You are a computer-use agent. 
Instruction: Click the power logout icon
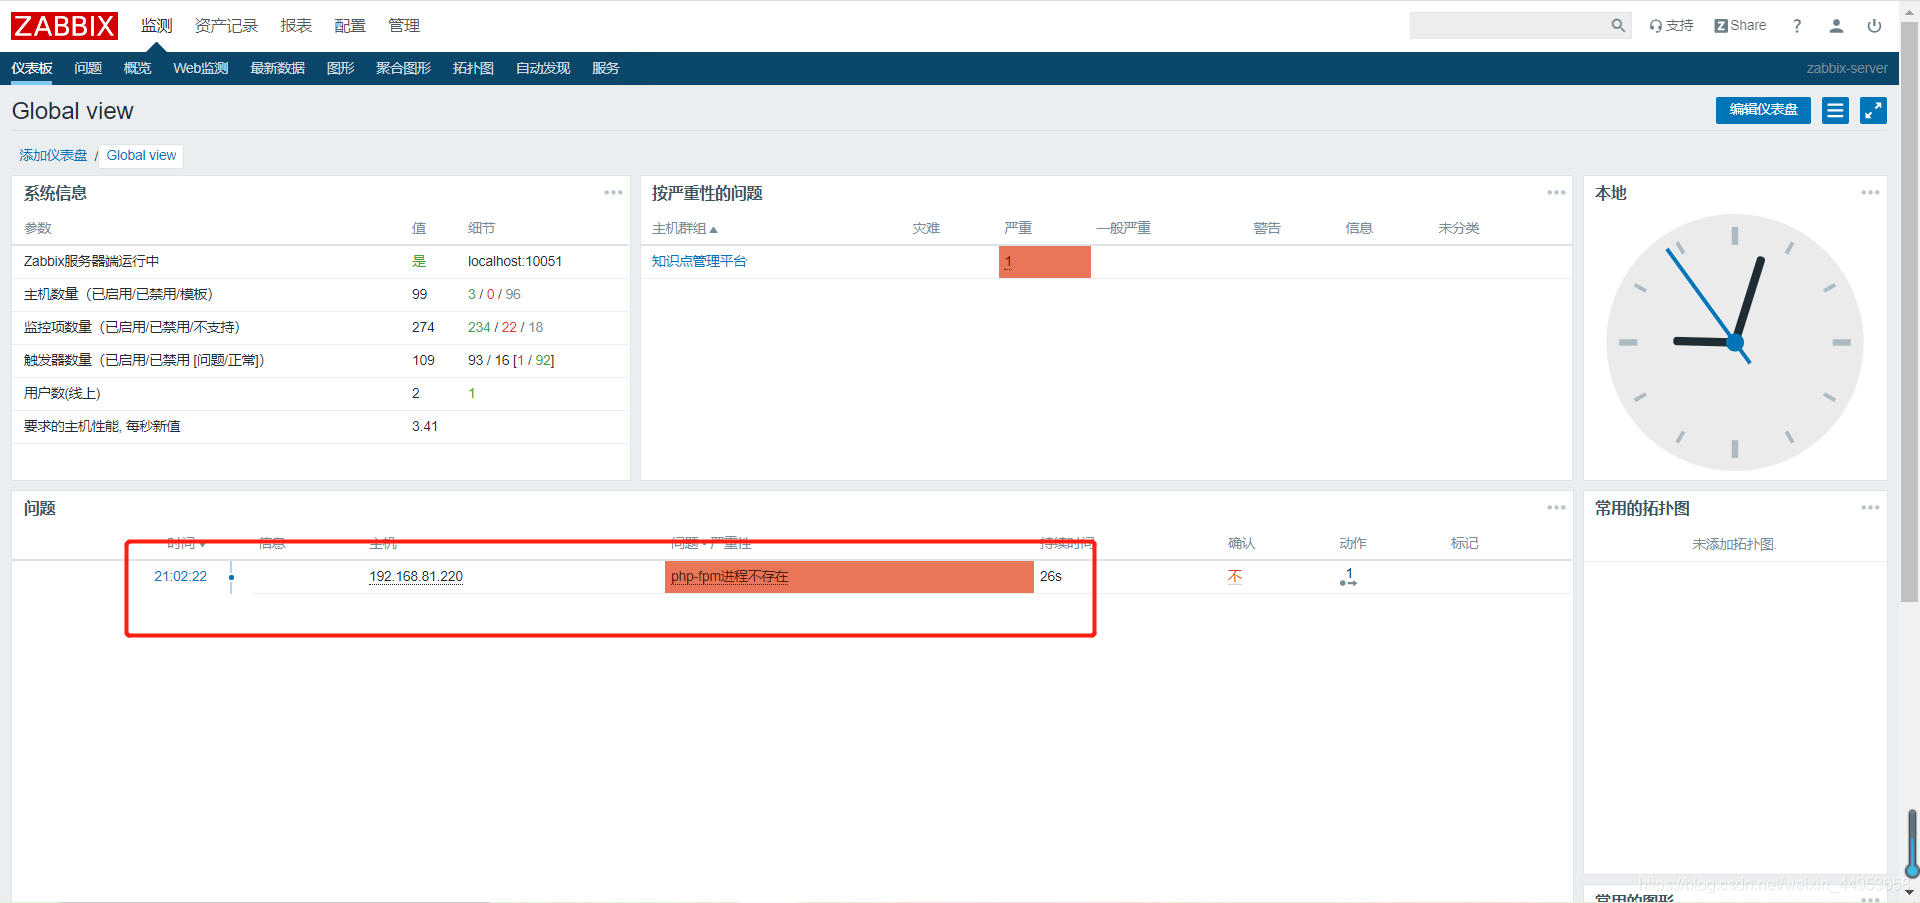[1874, 26]
